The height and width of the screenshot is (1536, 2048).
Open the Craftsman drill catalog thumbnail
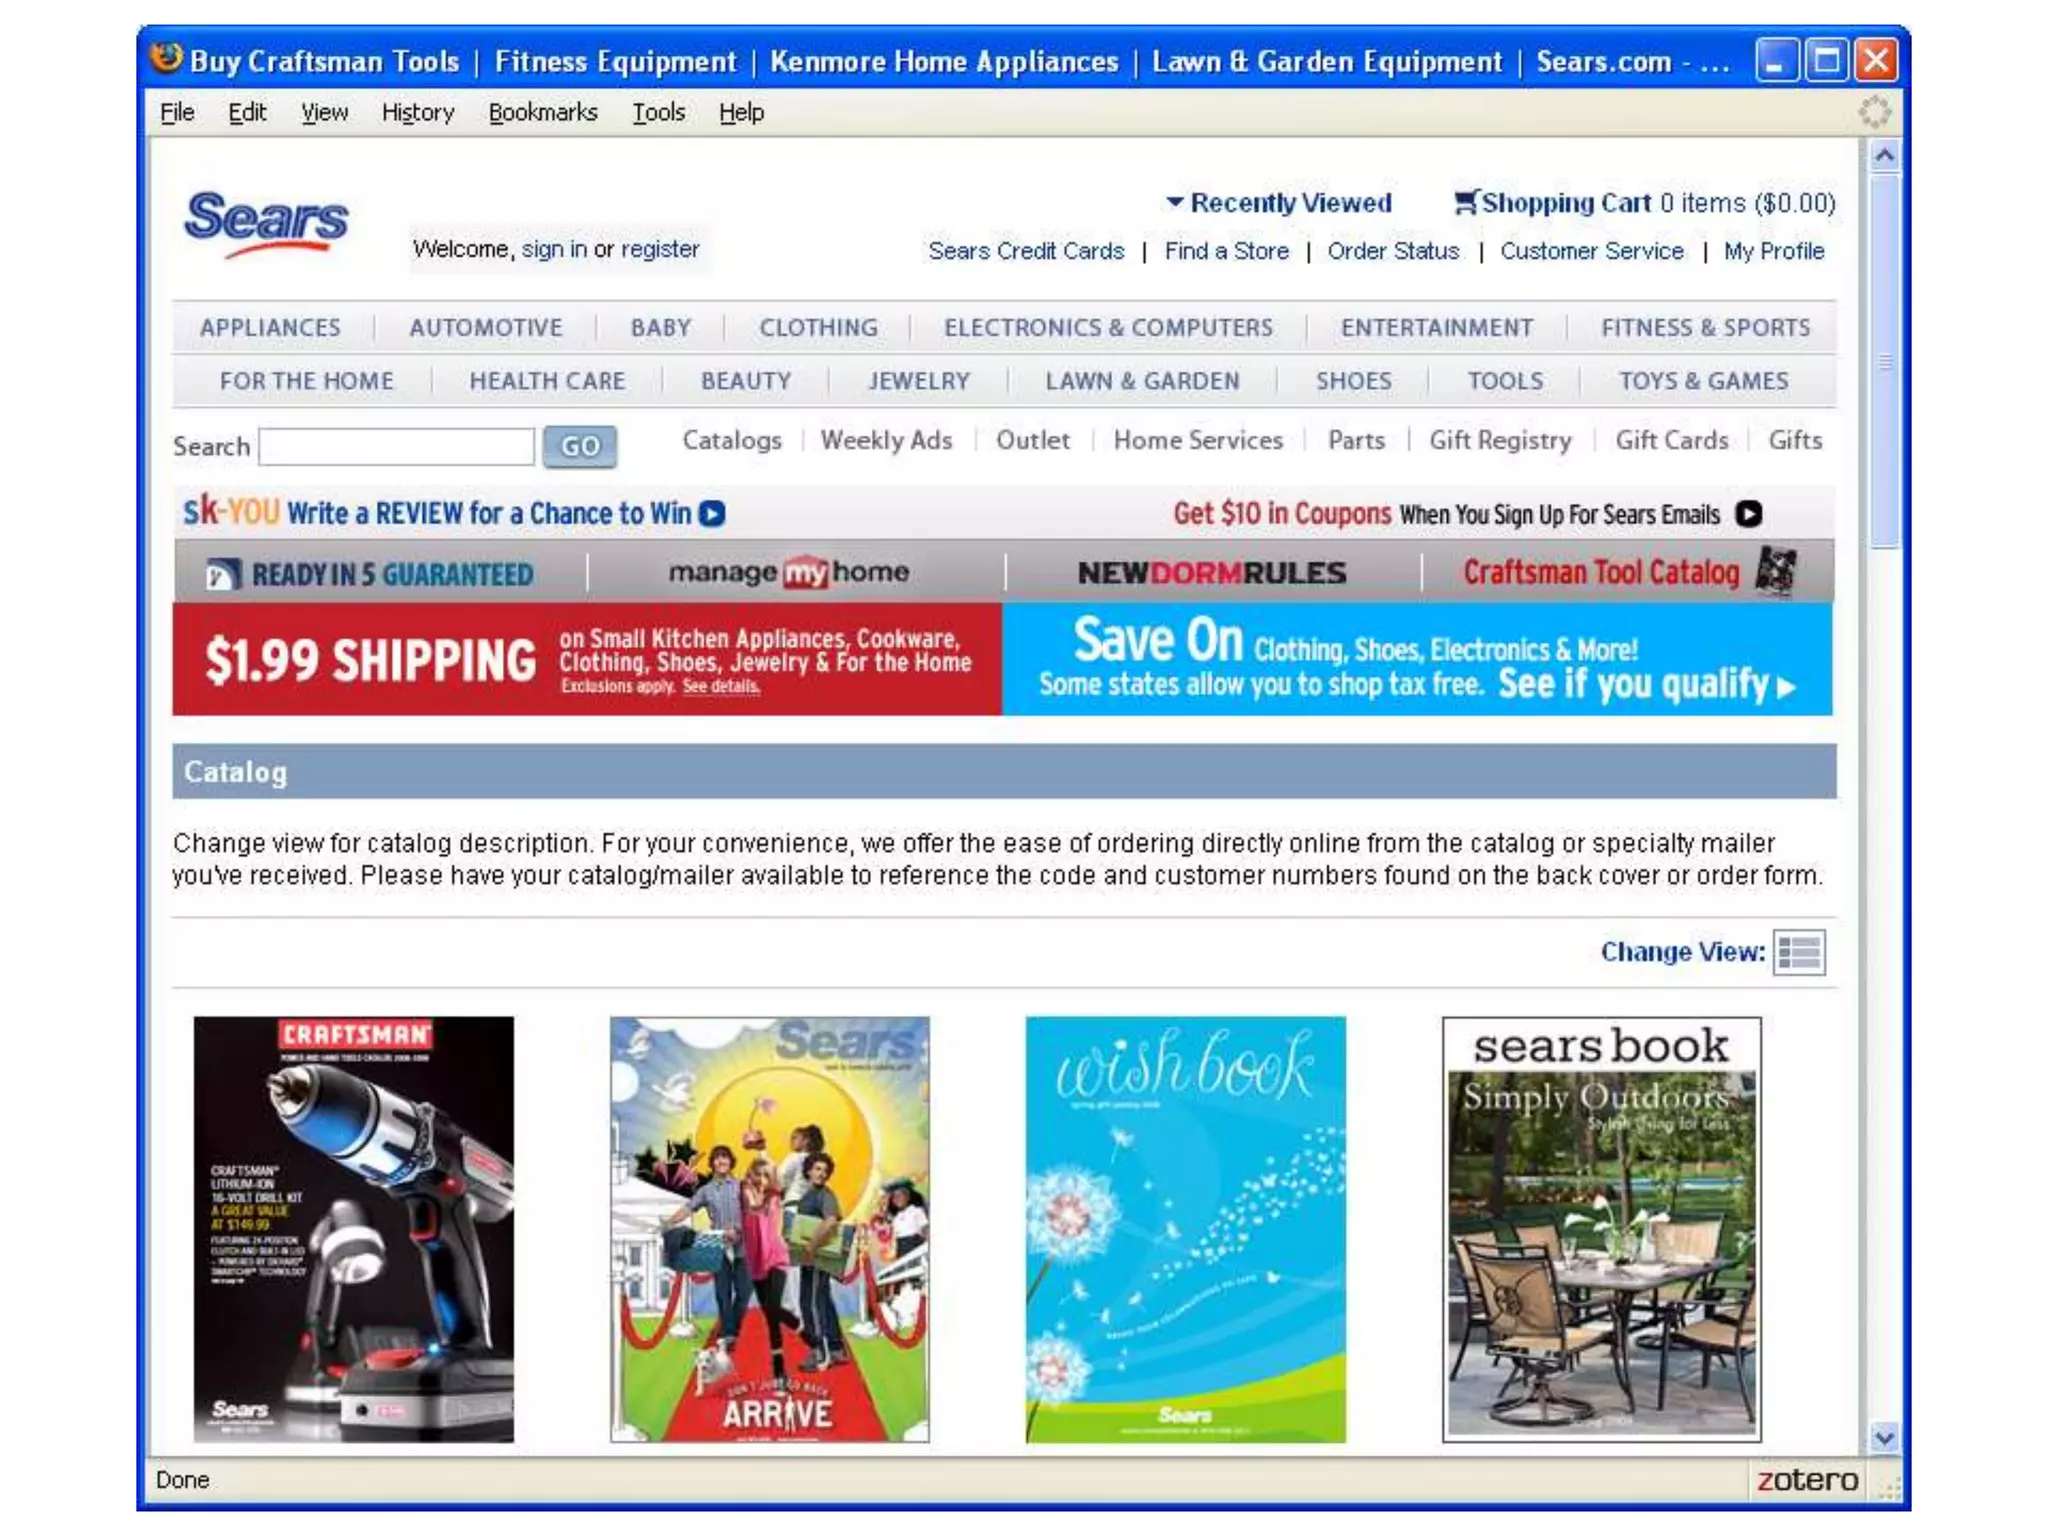(353, 1229)
